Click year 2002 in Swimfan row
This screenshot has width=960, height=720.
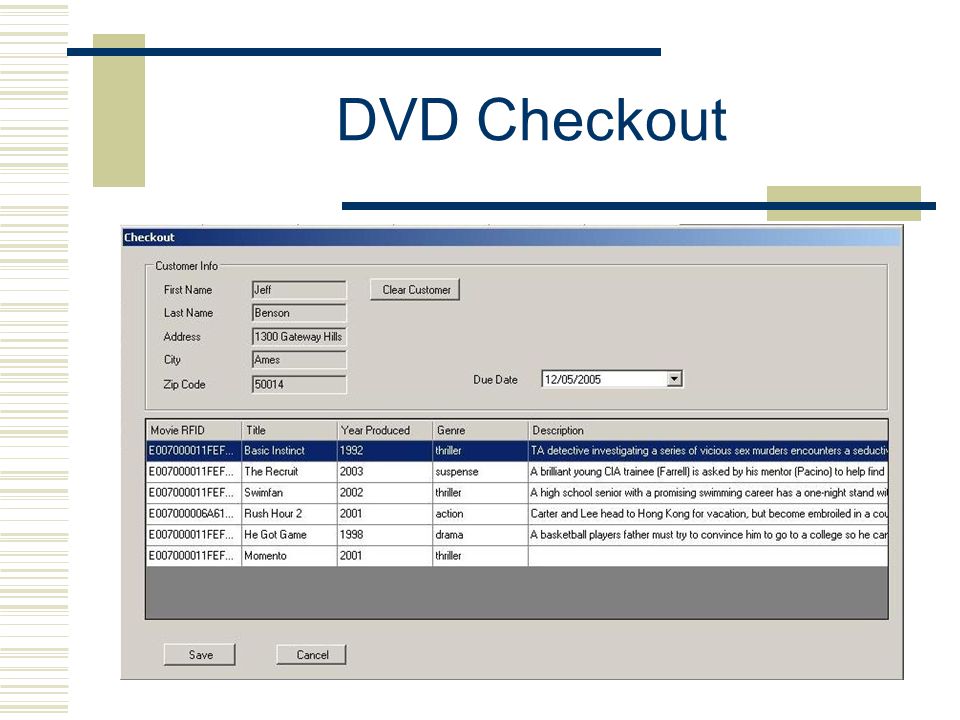(x=385, y=493)
